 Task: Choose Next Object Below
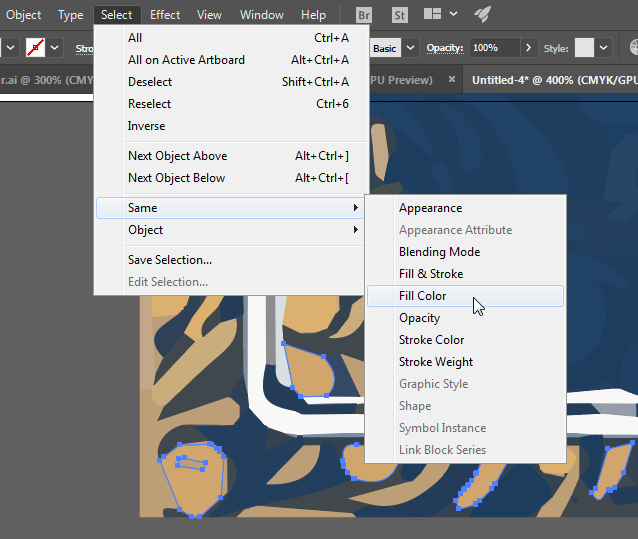click(231, 178)
